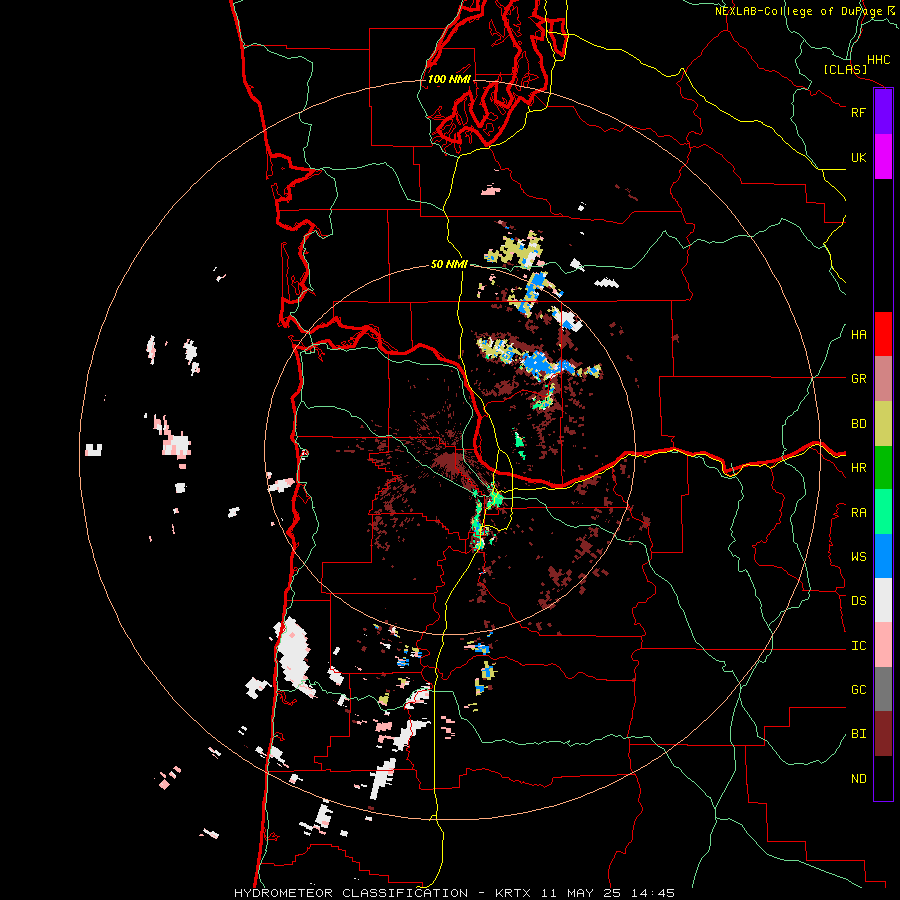Click the GR legend label

coord(858,379)
